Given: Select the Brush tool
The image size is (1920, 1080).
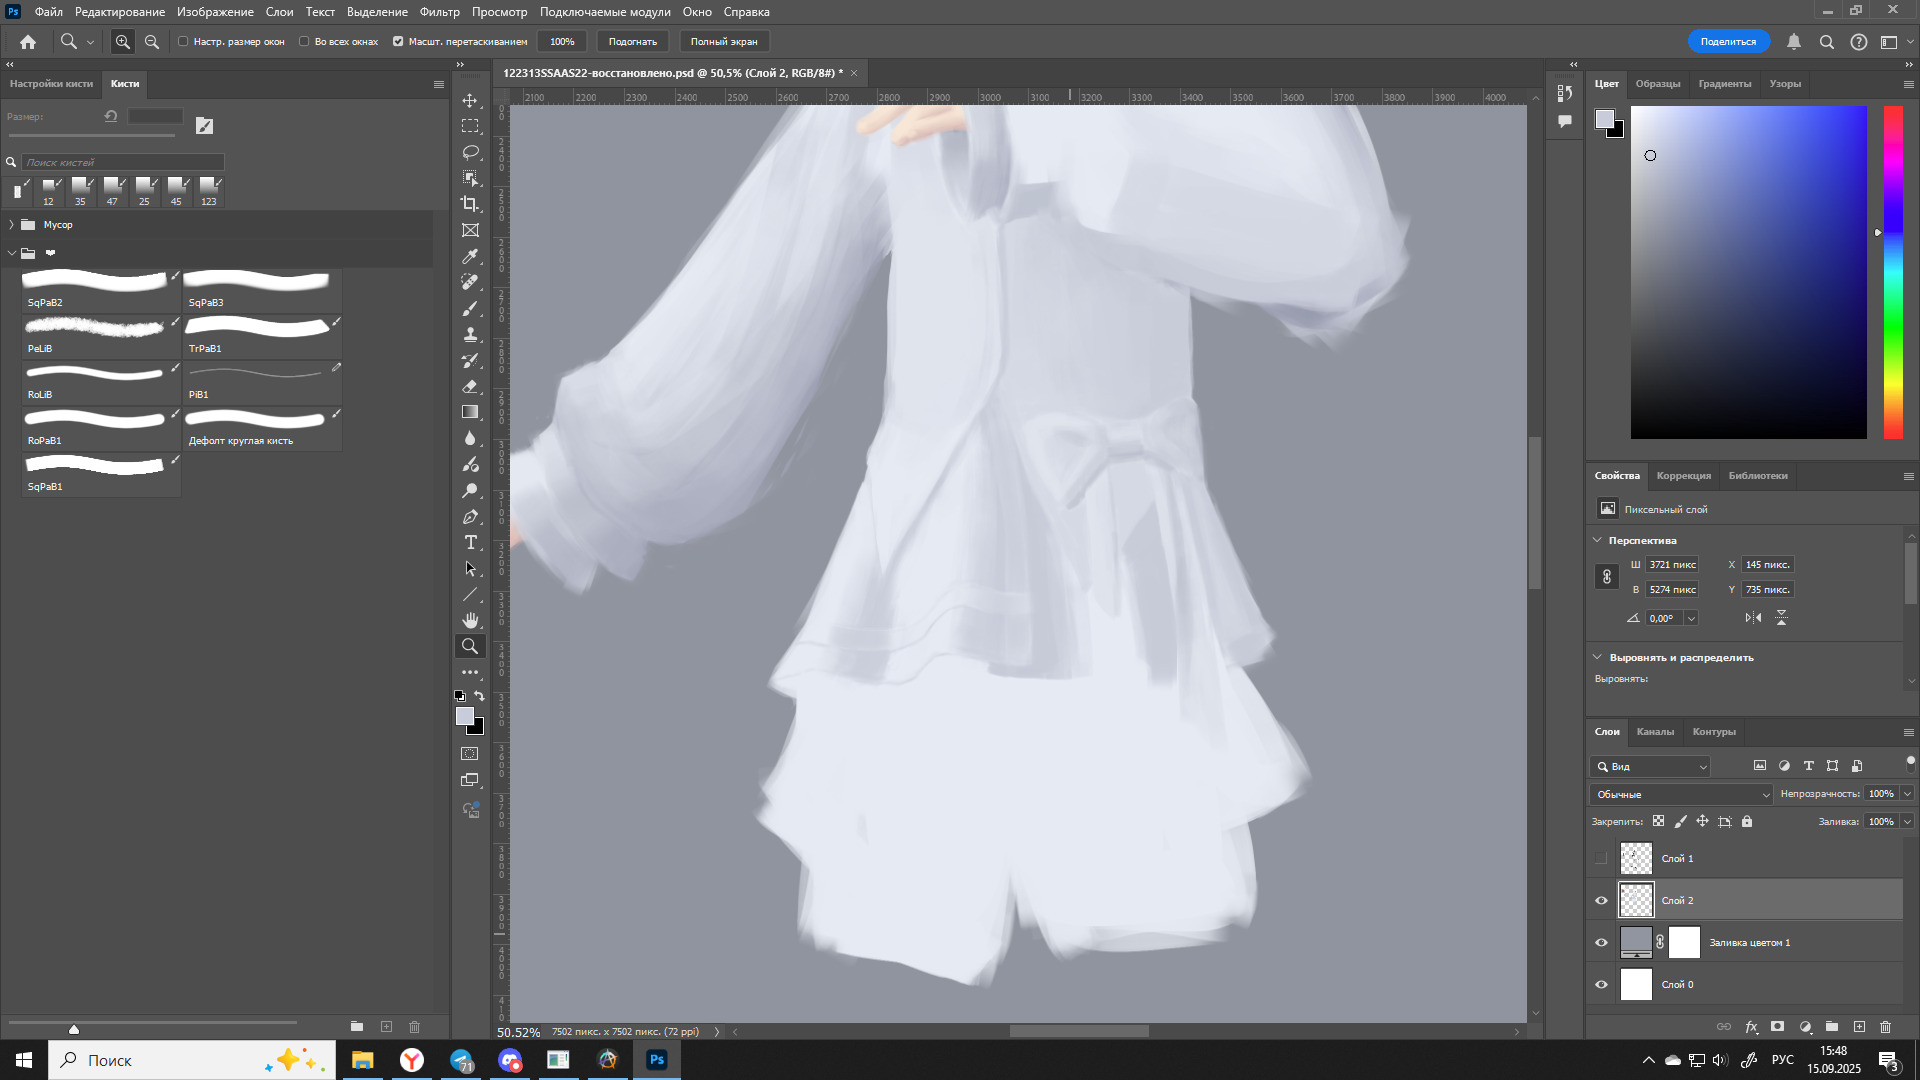Looking at the screenshot, I should coord(470,309).
